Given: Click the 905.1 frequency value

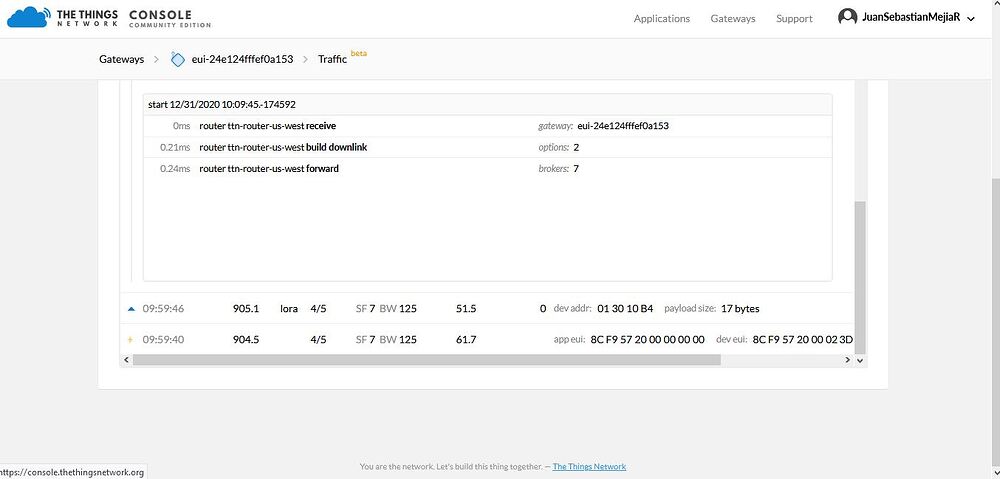Looking at the screenshot, I should coord(246,309).
